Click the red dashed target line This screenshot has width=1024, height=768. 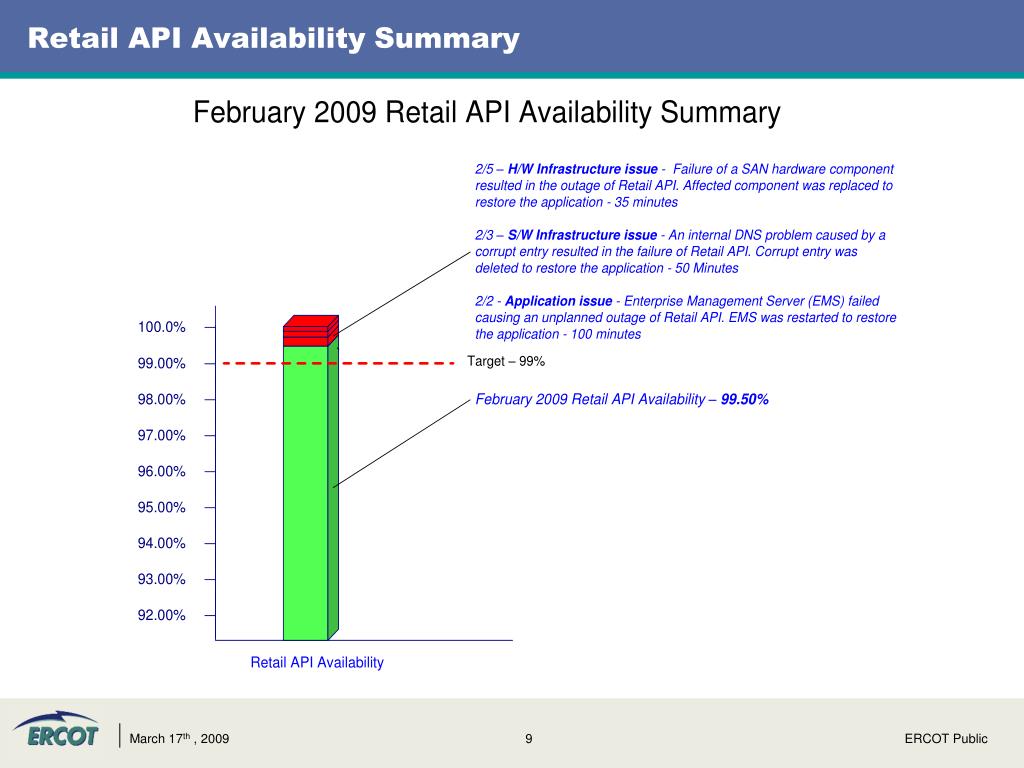[x=338, y=363]
